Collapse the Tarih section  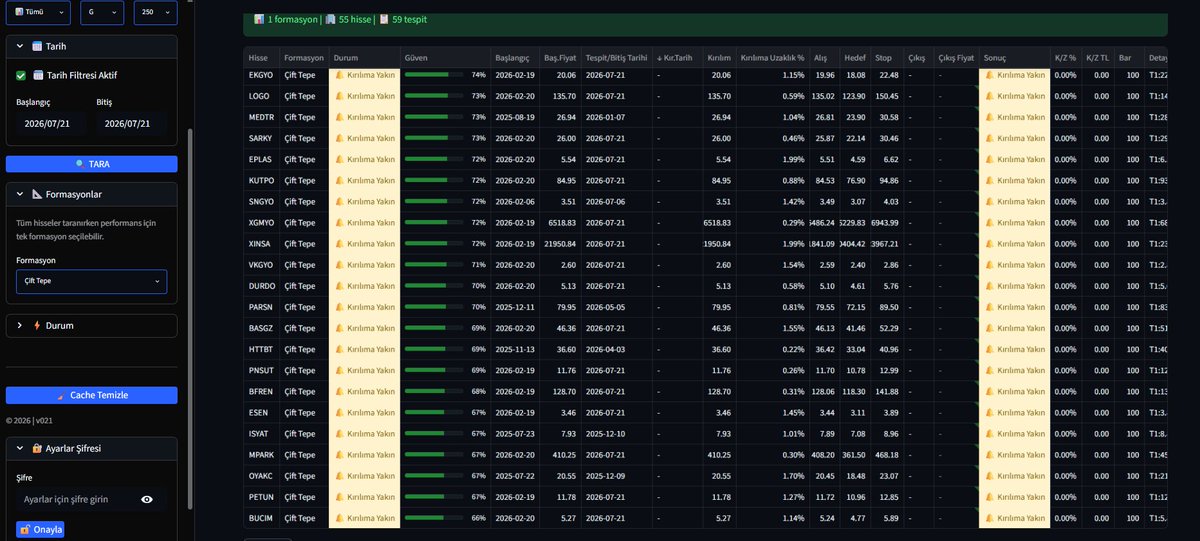(92, 46)
